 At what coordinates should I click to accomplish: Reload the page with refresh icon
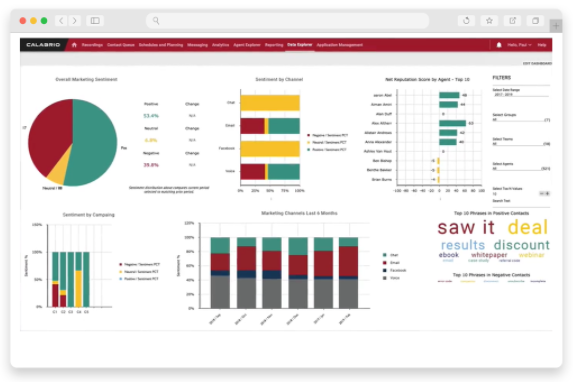point(466,20)
